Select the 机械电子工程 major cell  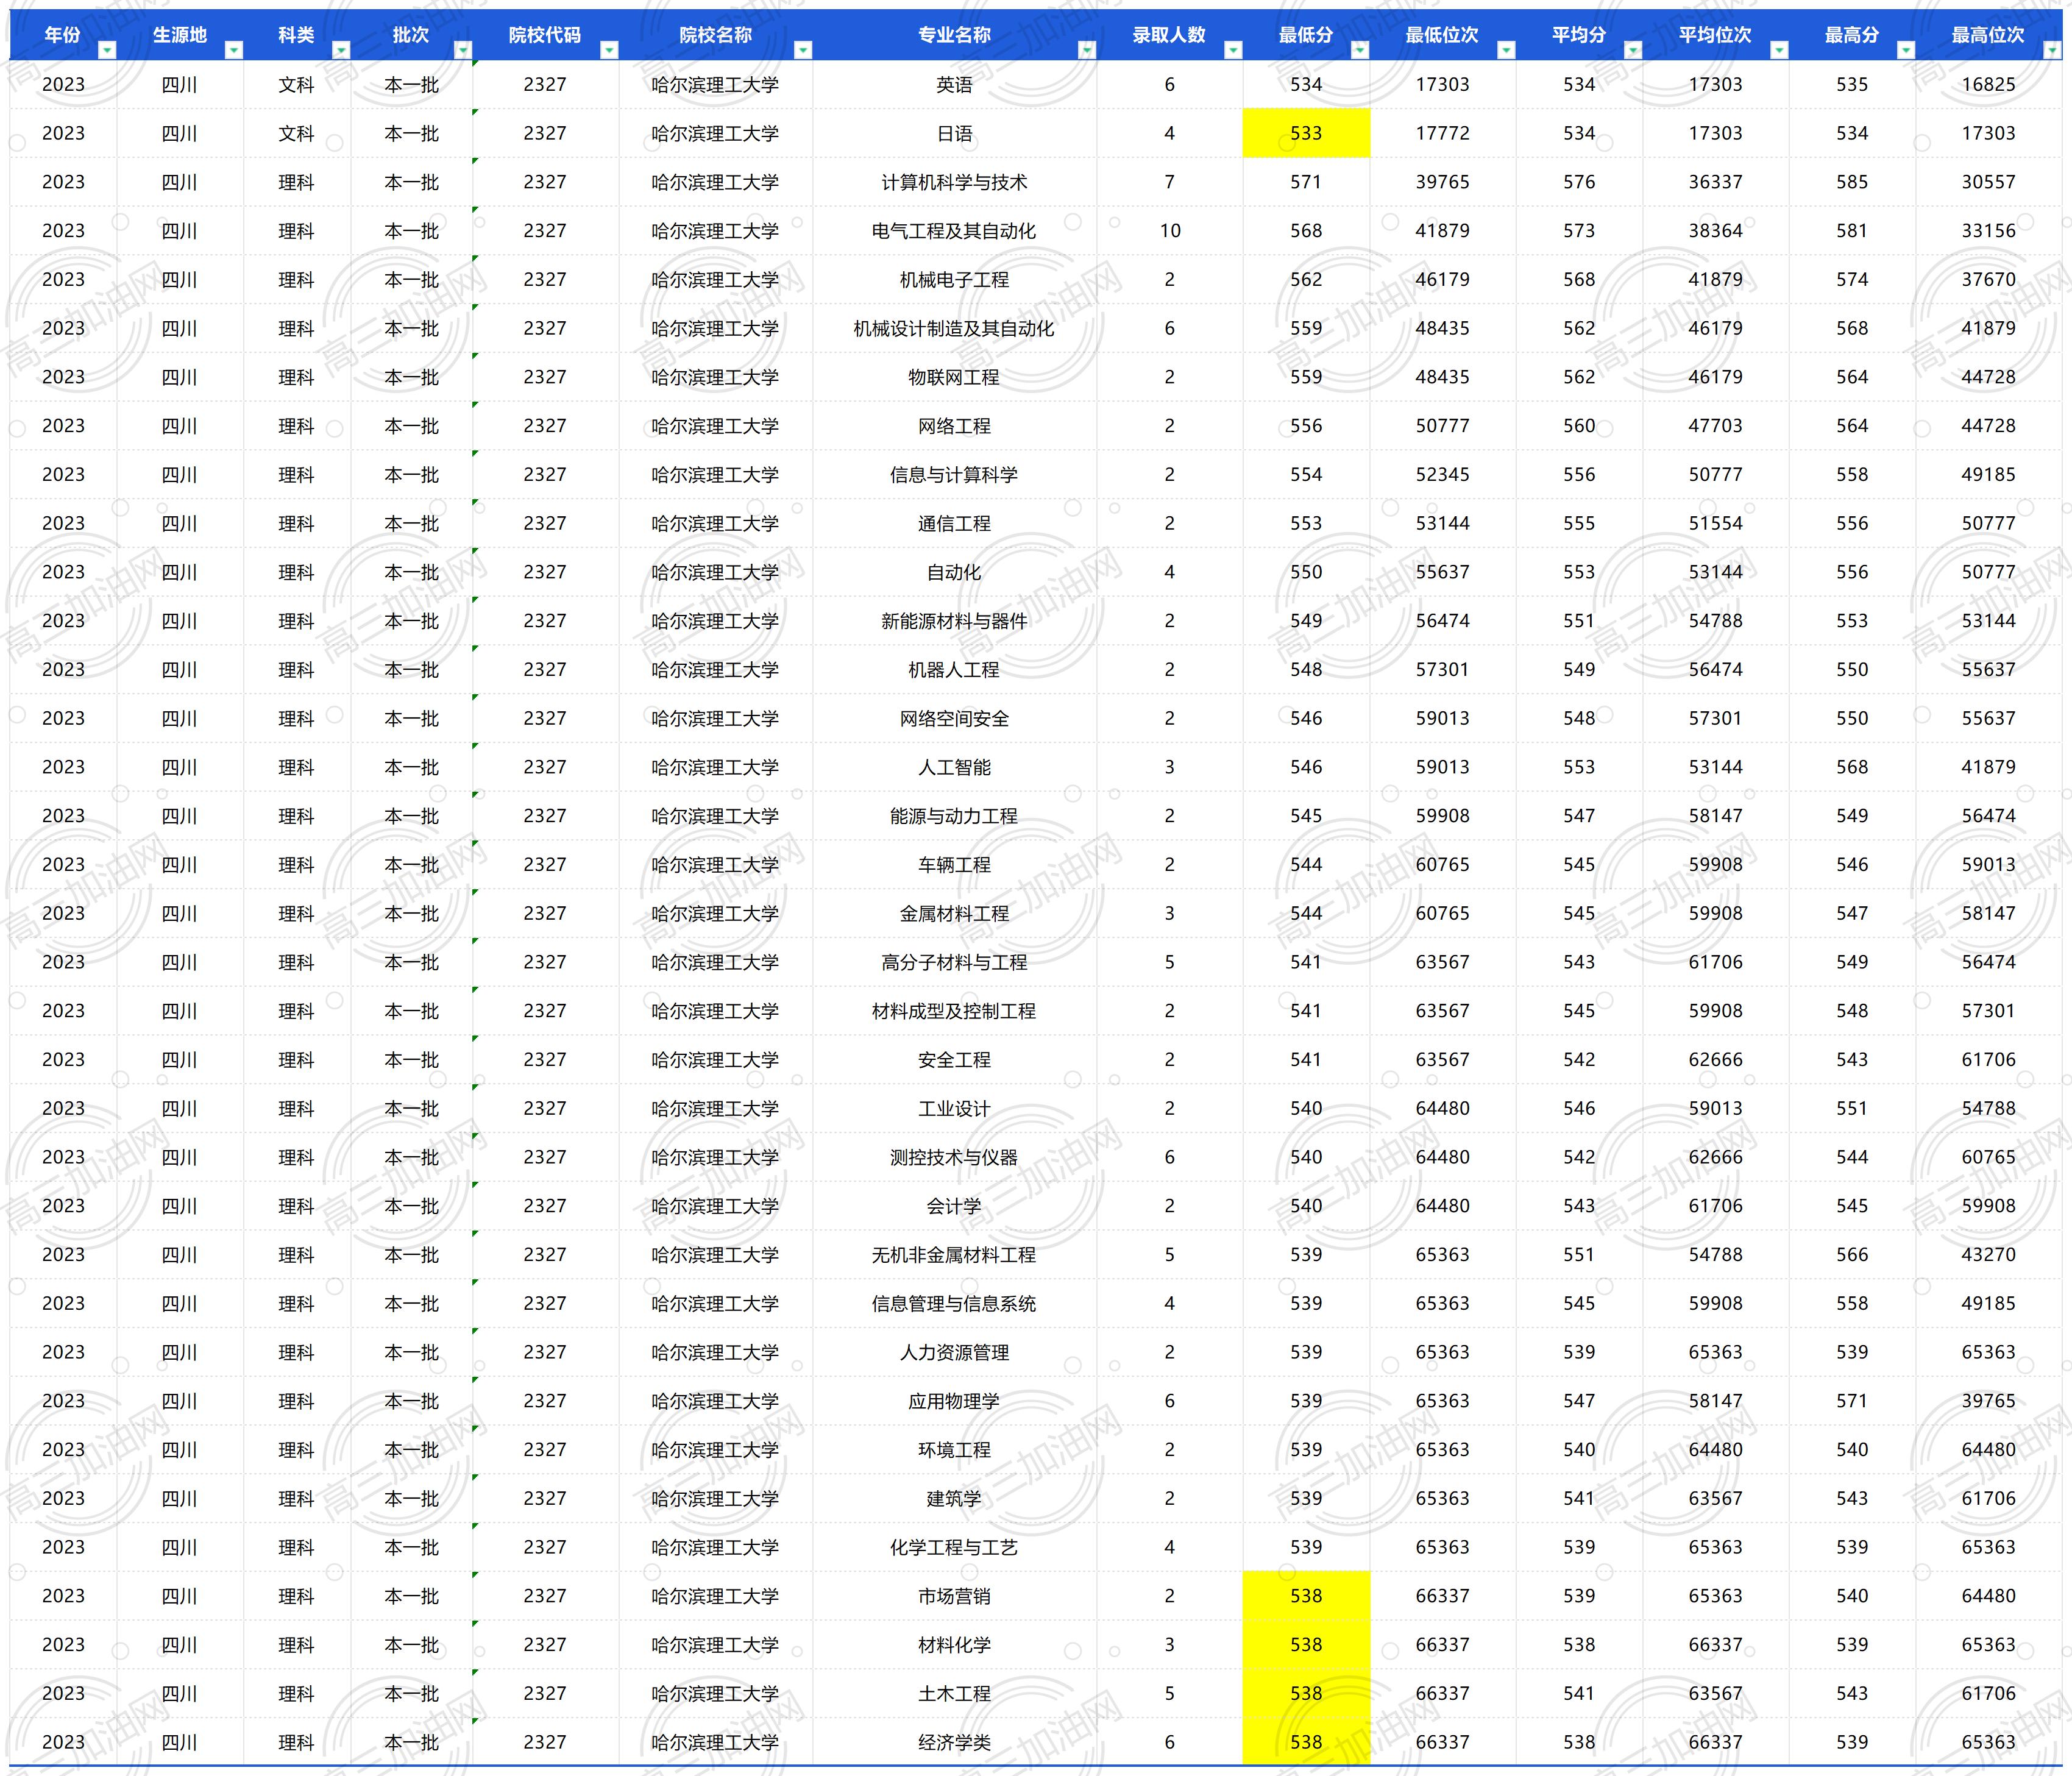955,280
